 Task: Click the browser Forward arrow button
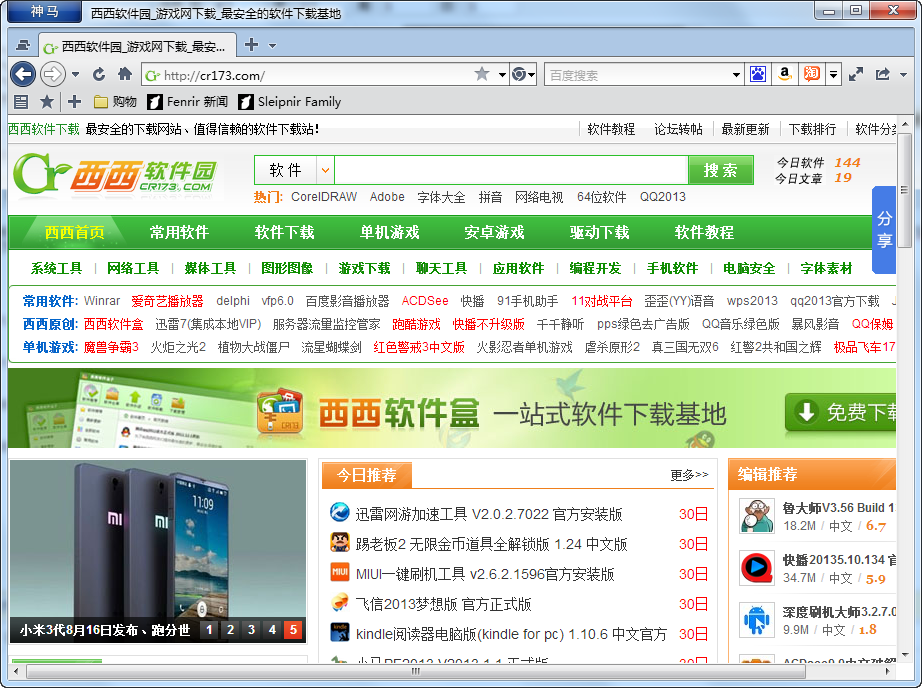coord(53,75)
